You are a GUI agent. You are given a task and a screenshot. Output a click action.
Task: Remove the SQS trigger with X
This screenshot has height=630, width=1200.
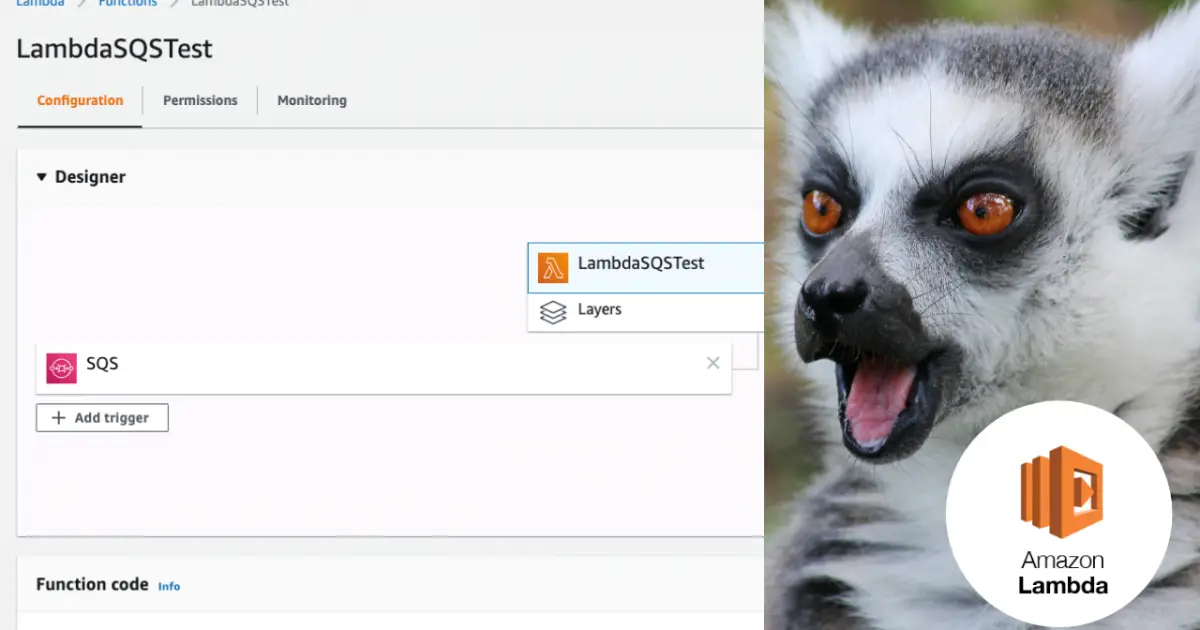click(713, 363)
